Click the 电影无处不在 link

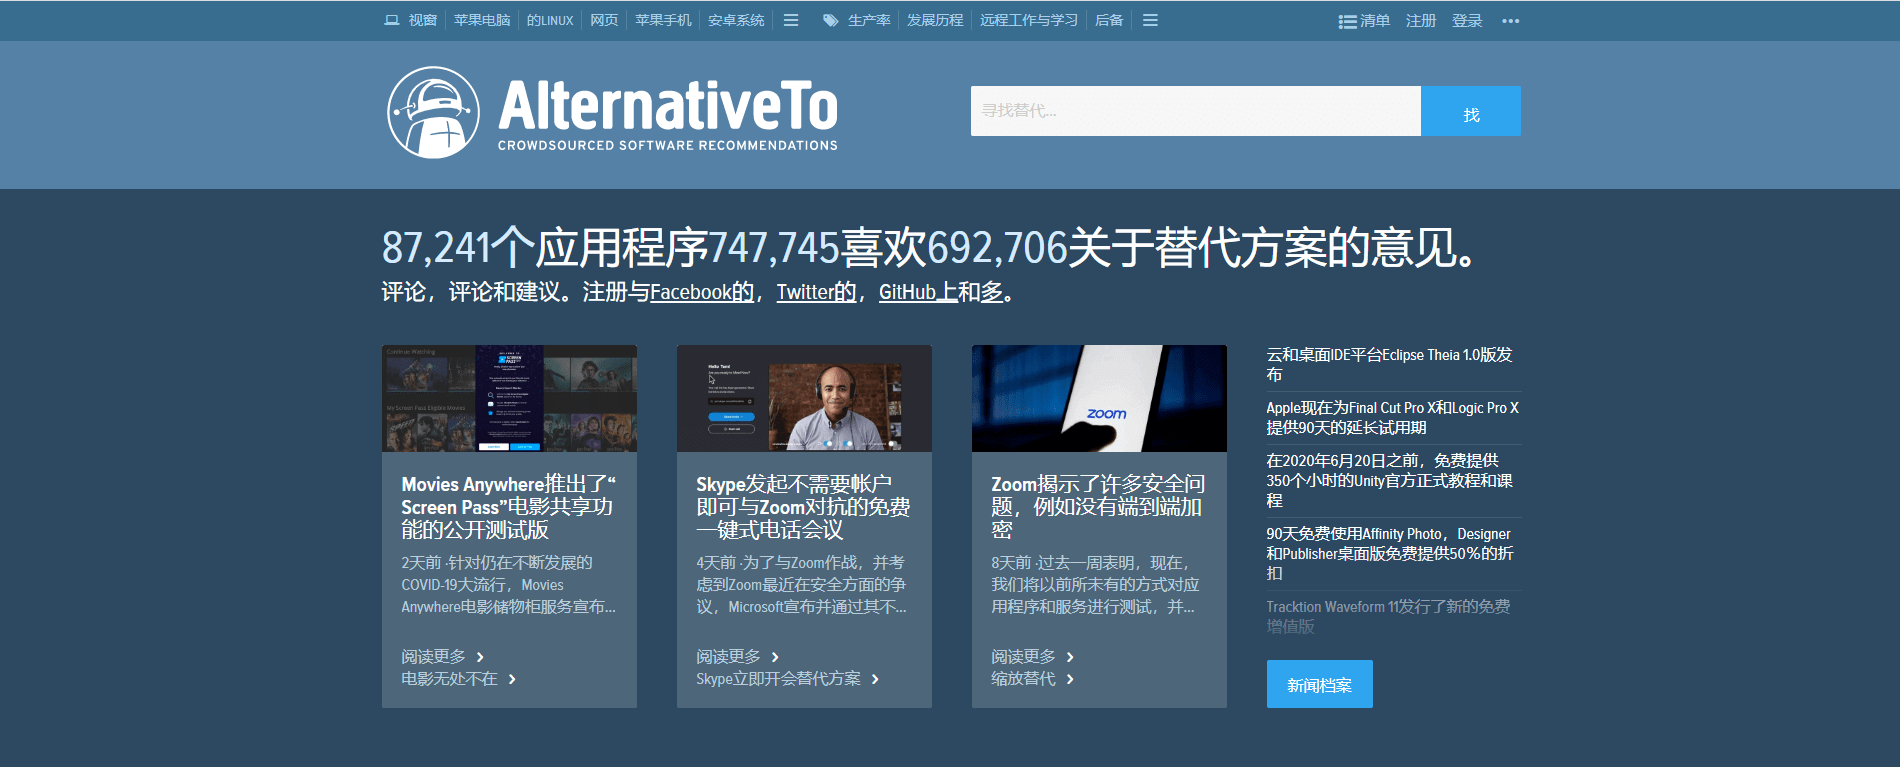coord(449,679)
